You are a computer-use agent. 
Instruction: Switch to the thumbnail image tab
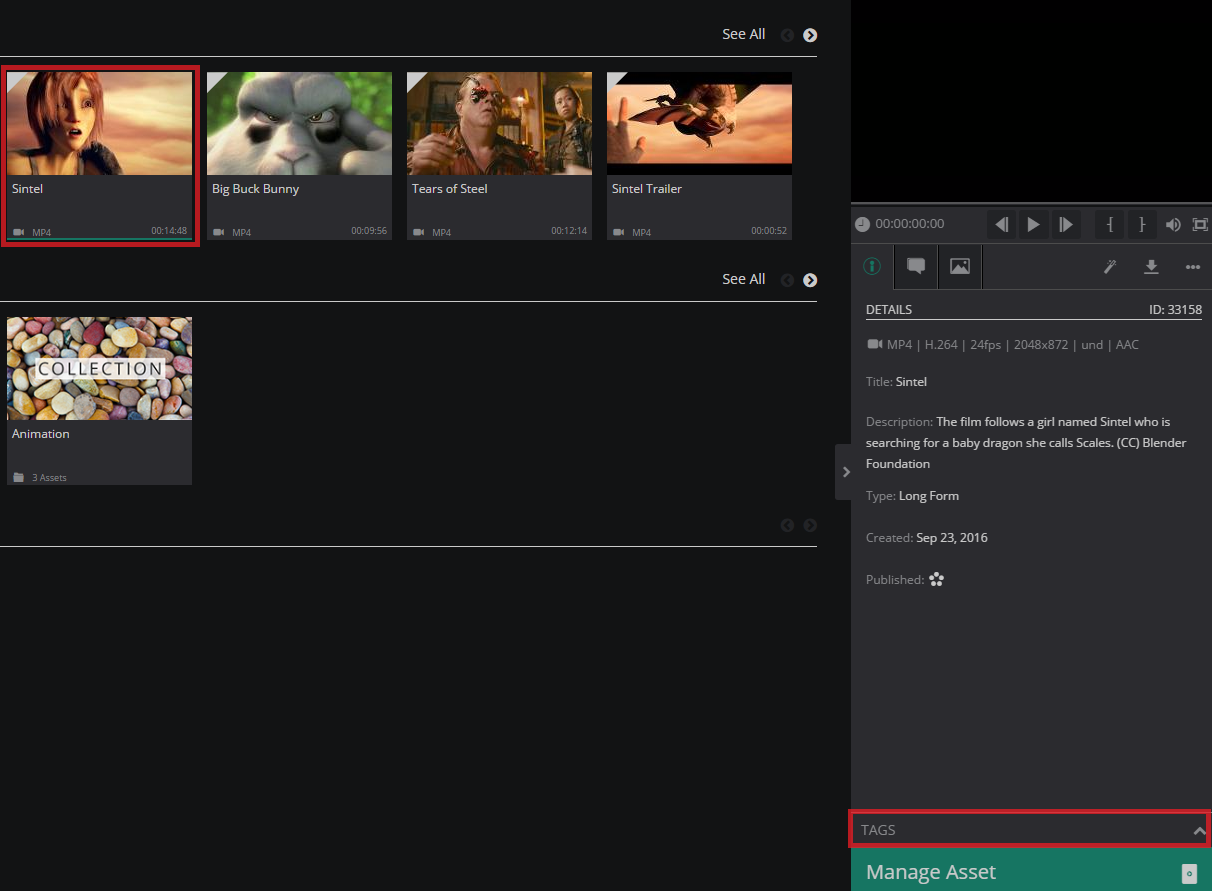click(960, 267)
